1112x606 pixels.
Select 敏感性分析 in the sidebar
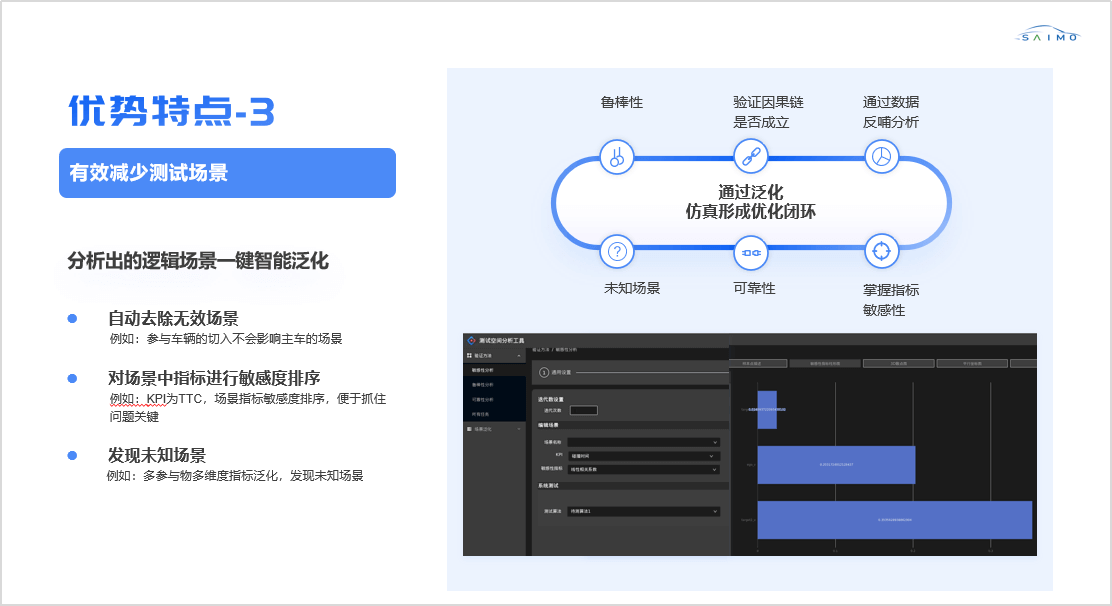pyautogui.click(x=484, y=370)
